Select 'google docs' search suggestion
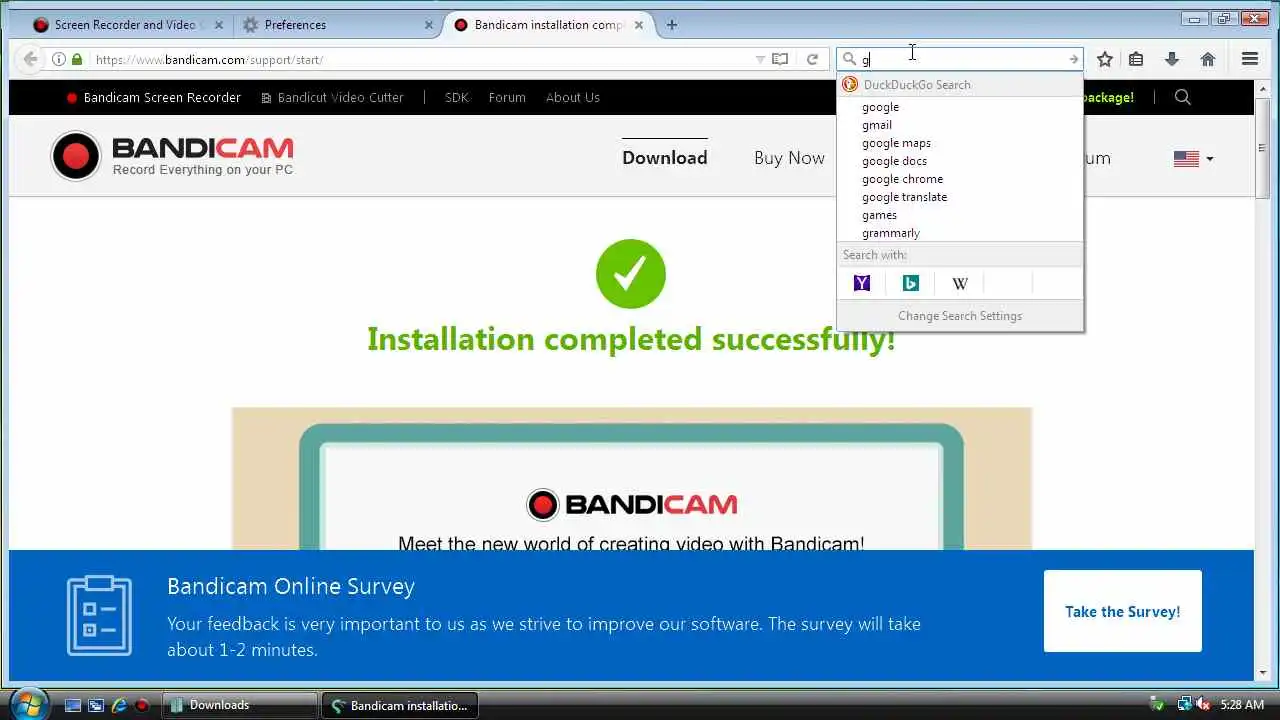Viewport: 1280px width, 720px height. [x=960, y=161]
